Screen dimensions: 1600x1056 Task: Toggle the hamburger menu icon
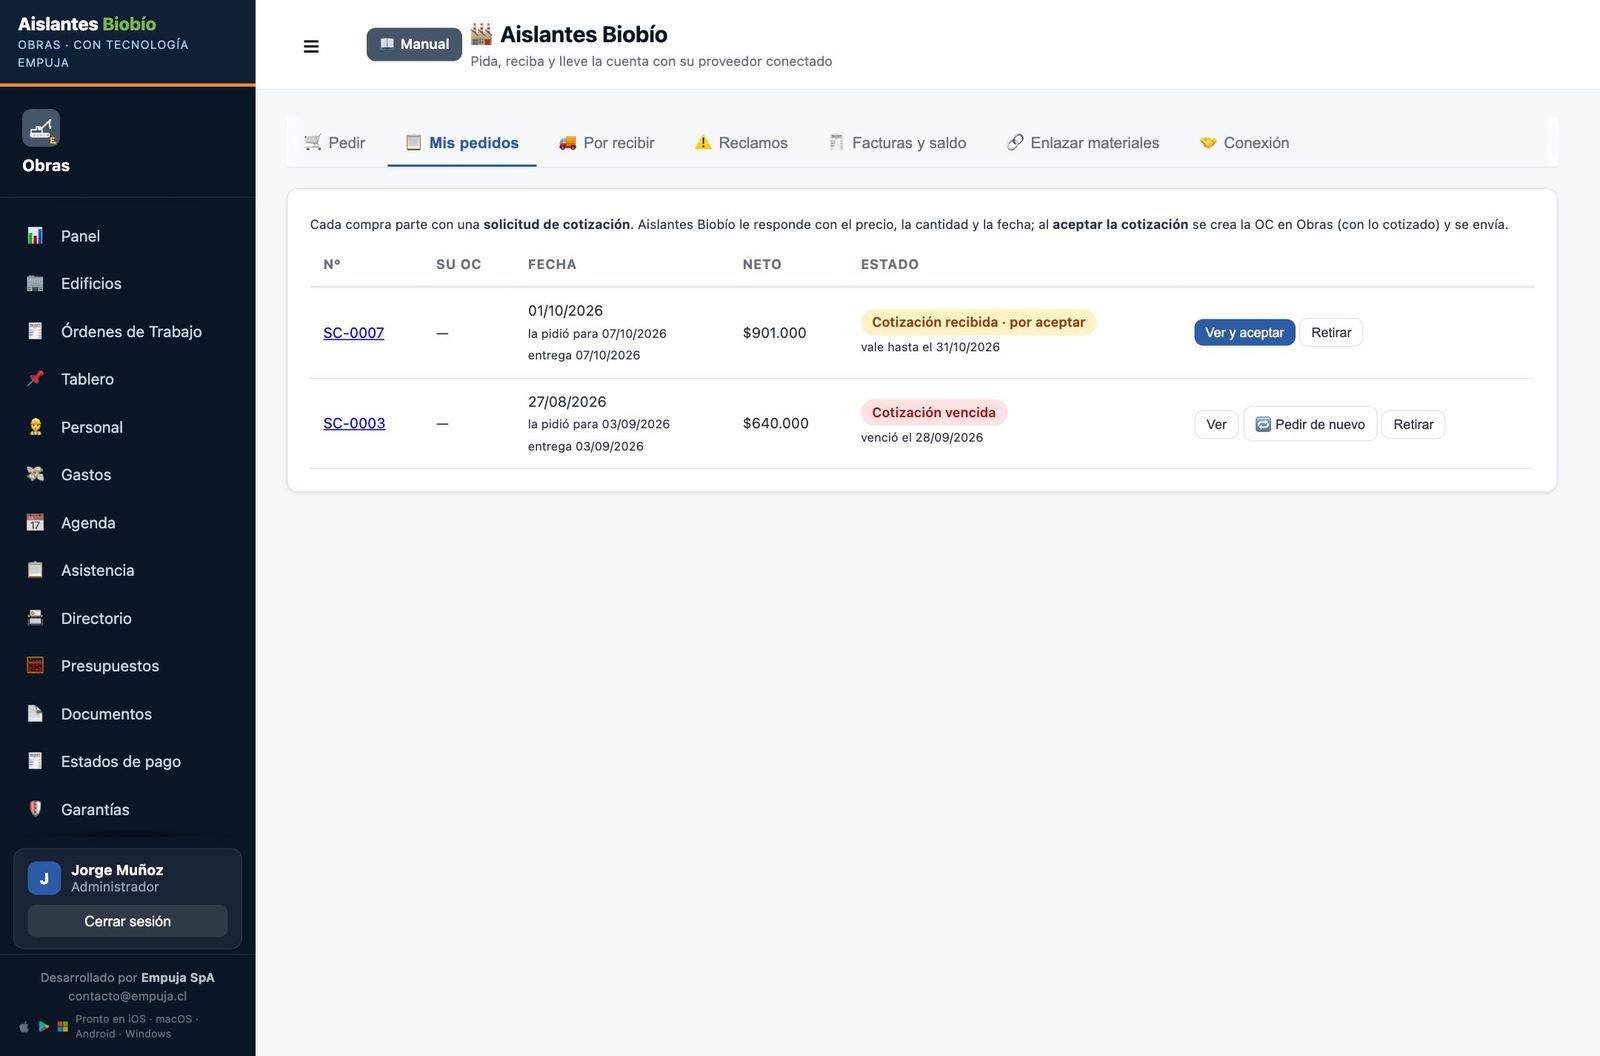(x=311, y=46)
